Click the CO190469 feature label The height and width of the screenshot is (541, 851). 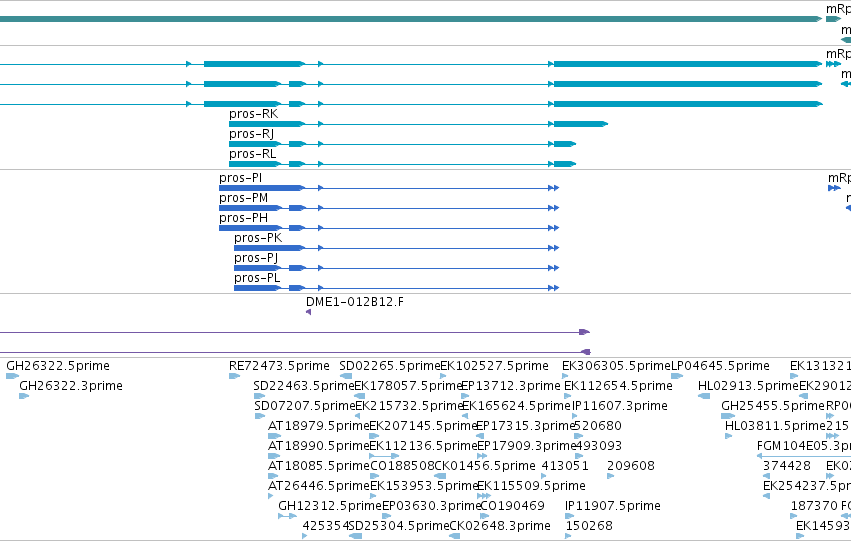click(x=513, y=506)
